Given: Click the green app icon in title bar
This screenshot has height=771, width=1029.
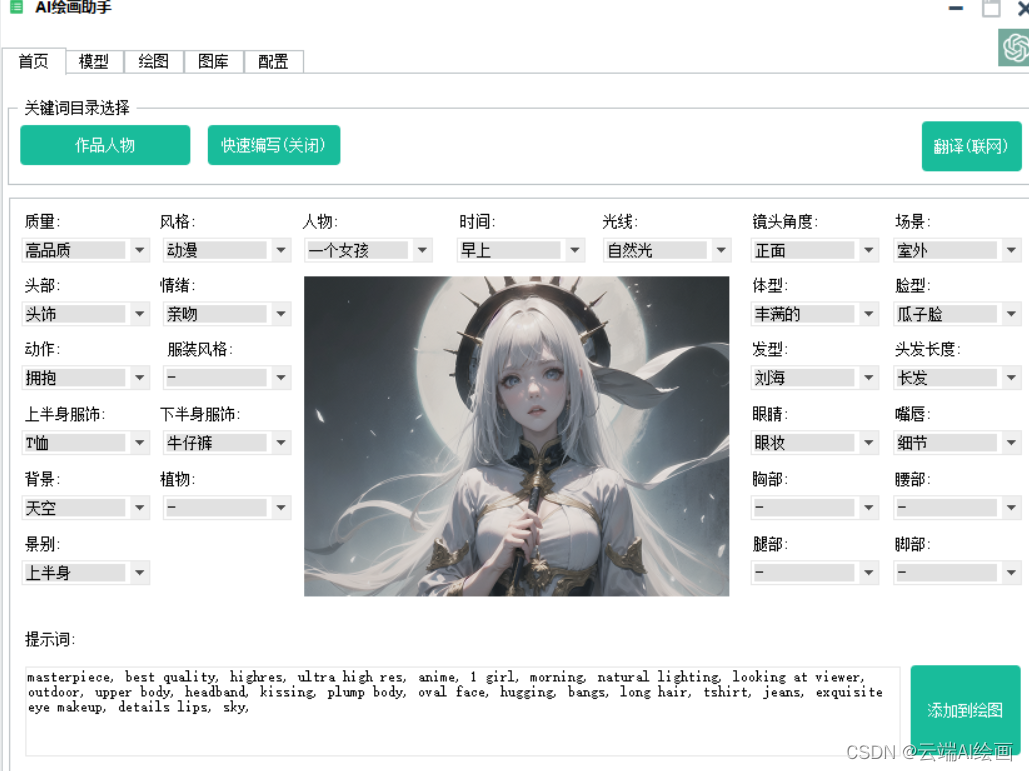Looking at the screenshot, I should [16, 7].
